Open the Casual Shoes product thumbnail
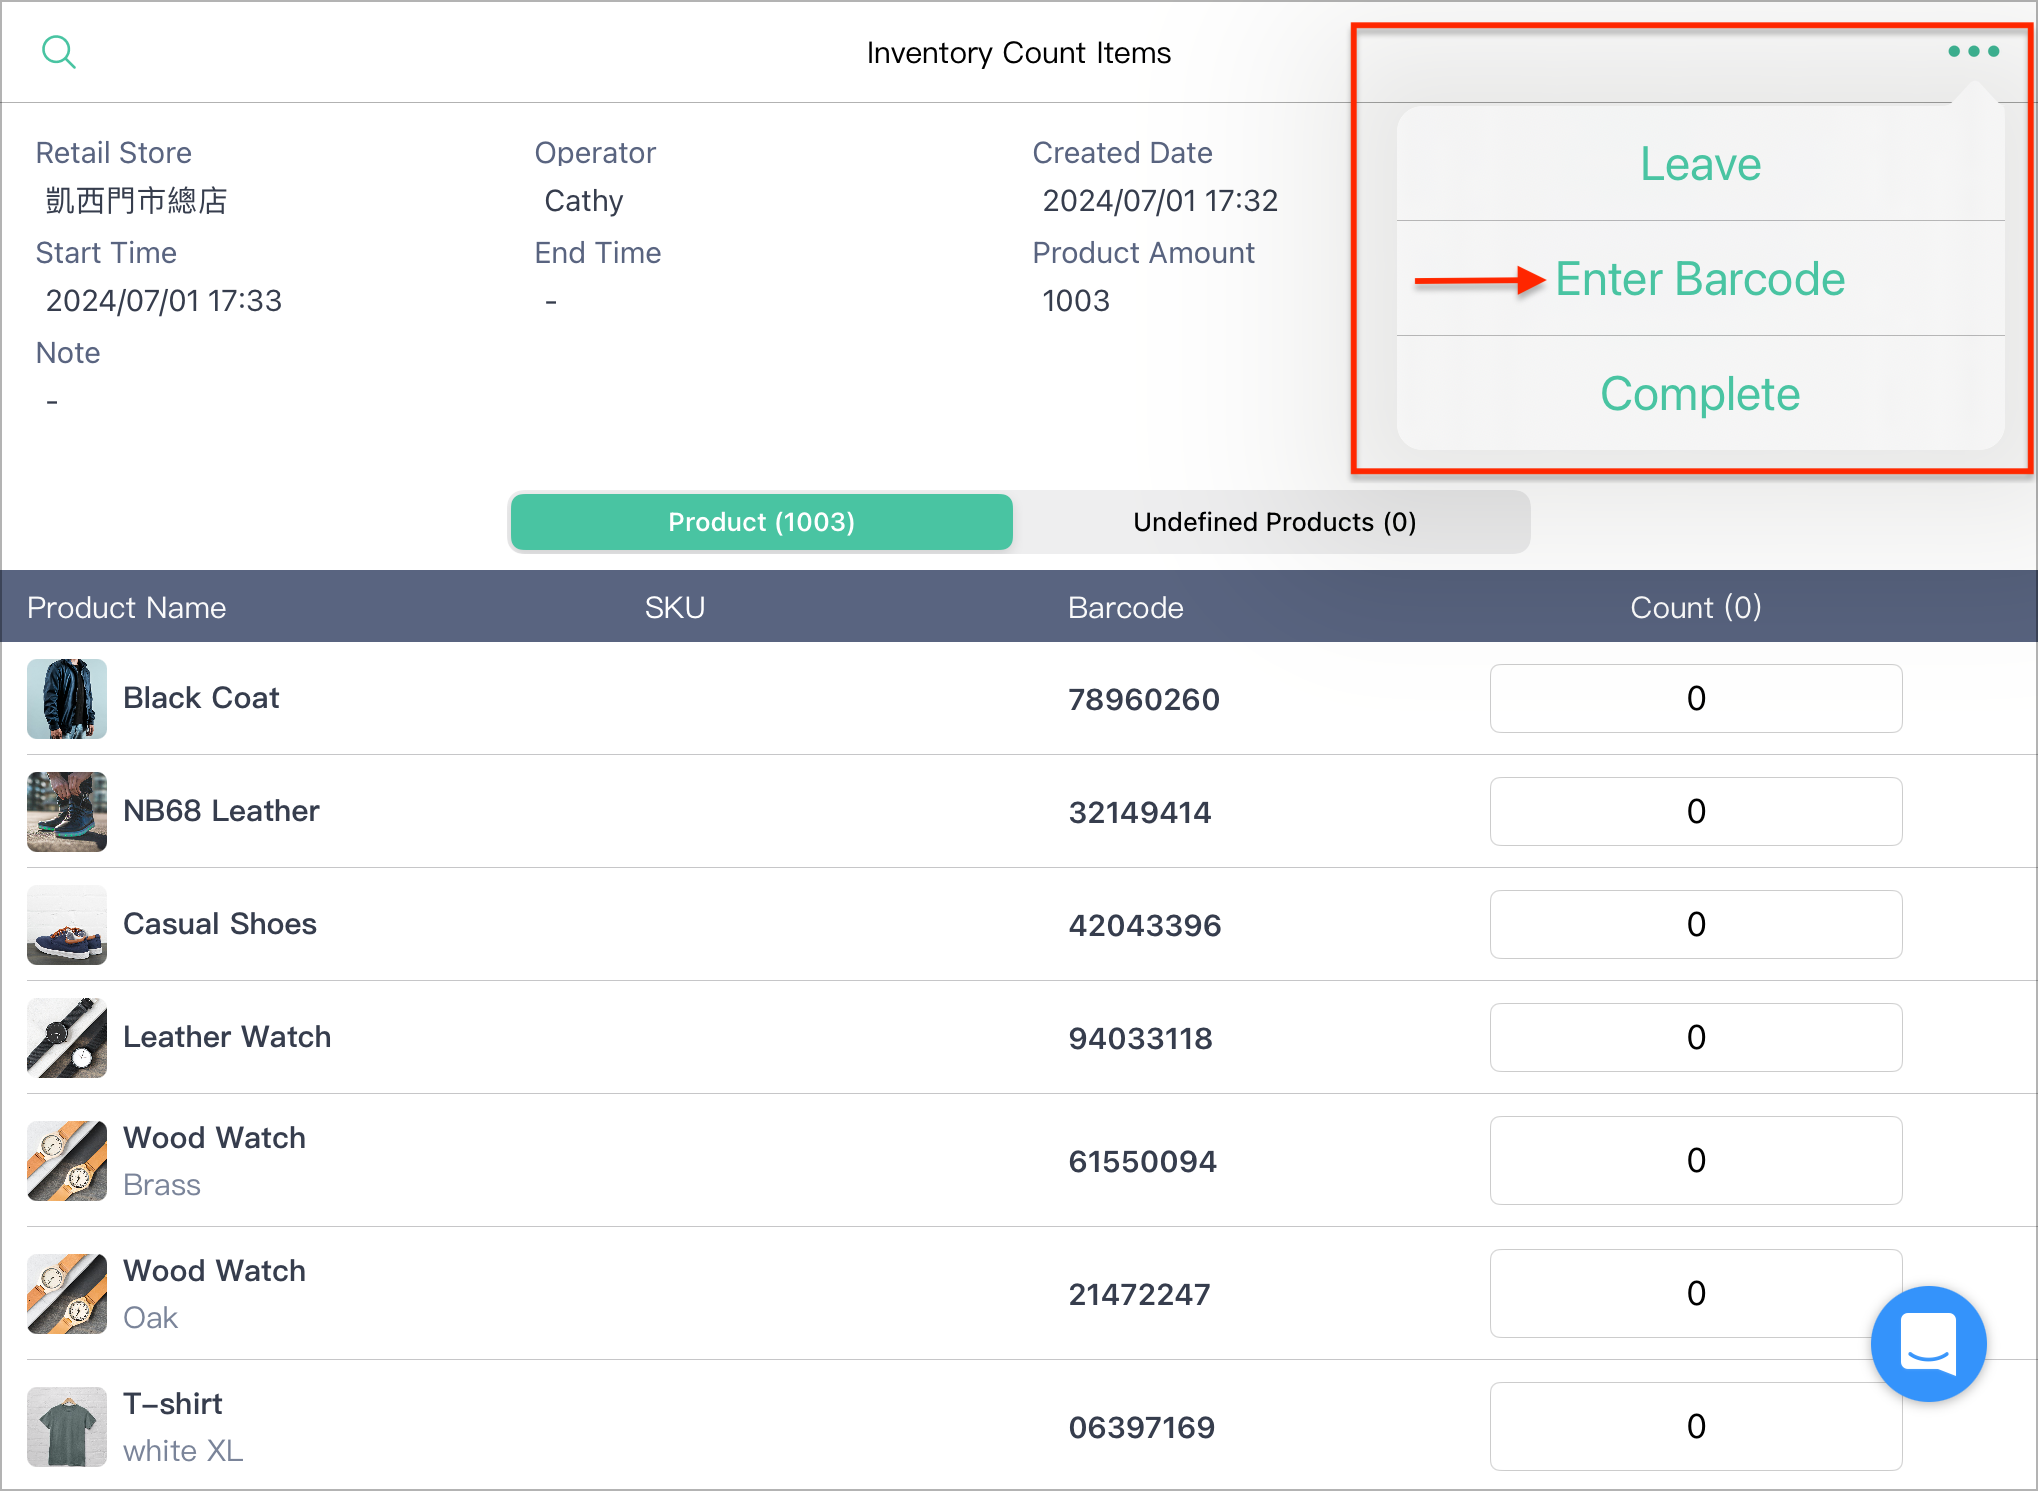The image size is (2038, 1491). (x=67, y=924)
